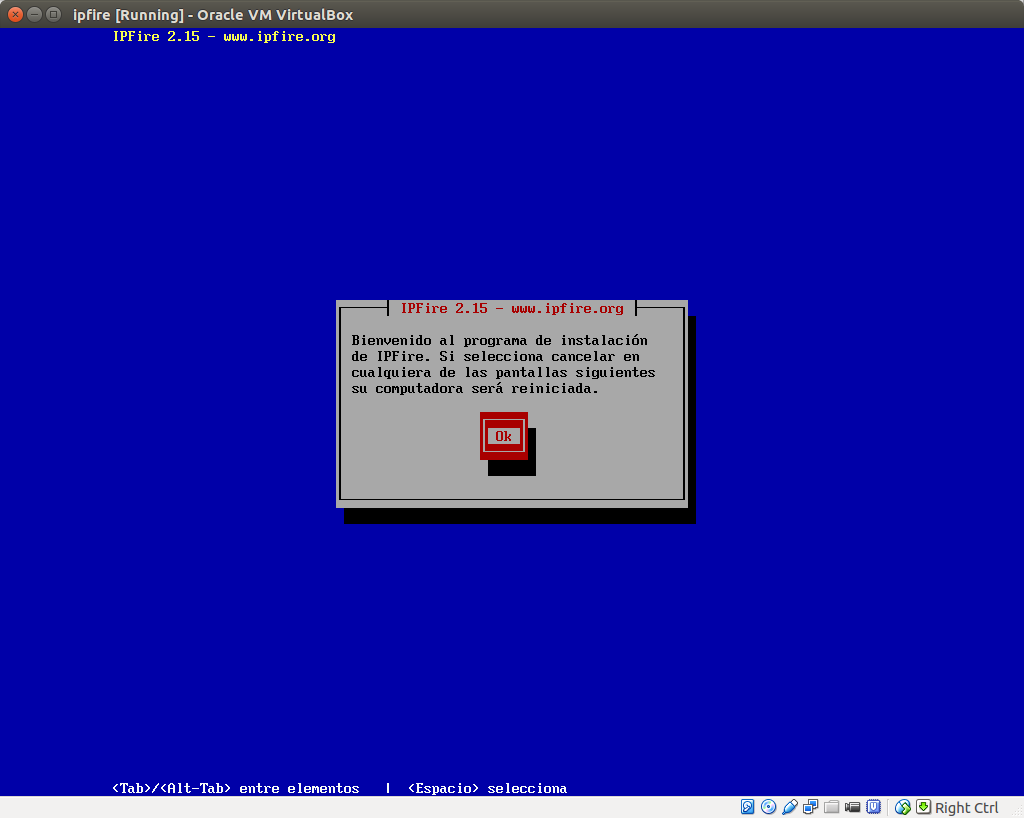Click the IPFire 2.15 banner at top of screen

pyautogui.click(x=224, y=36)
